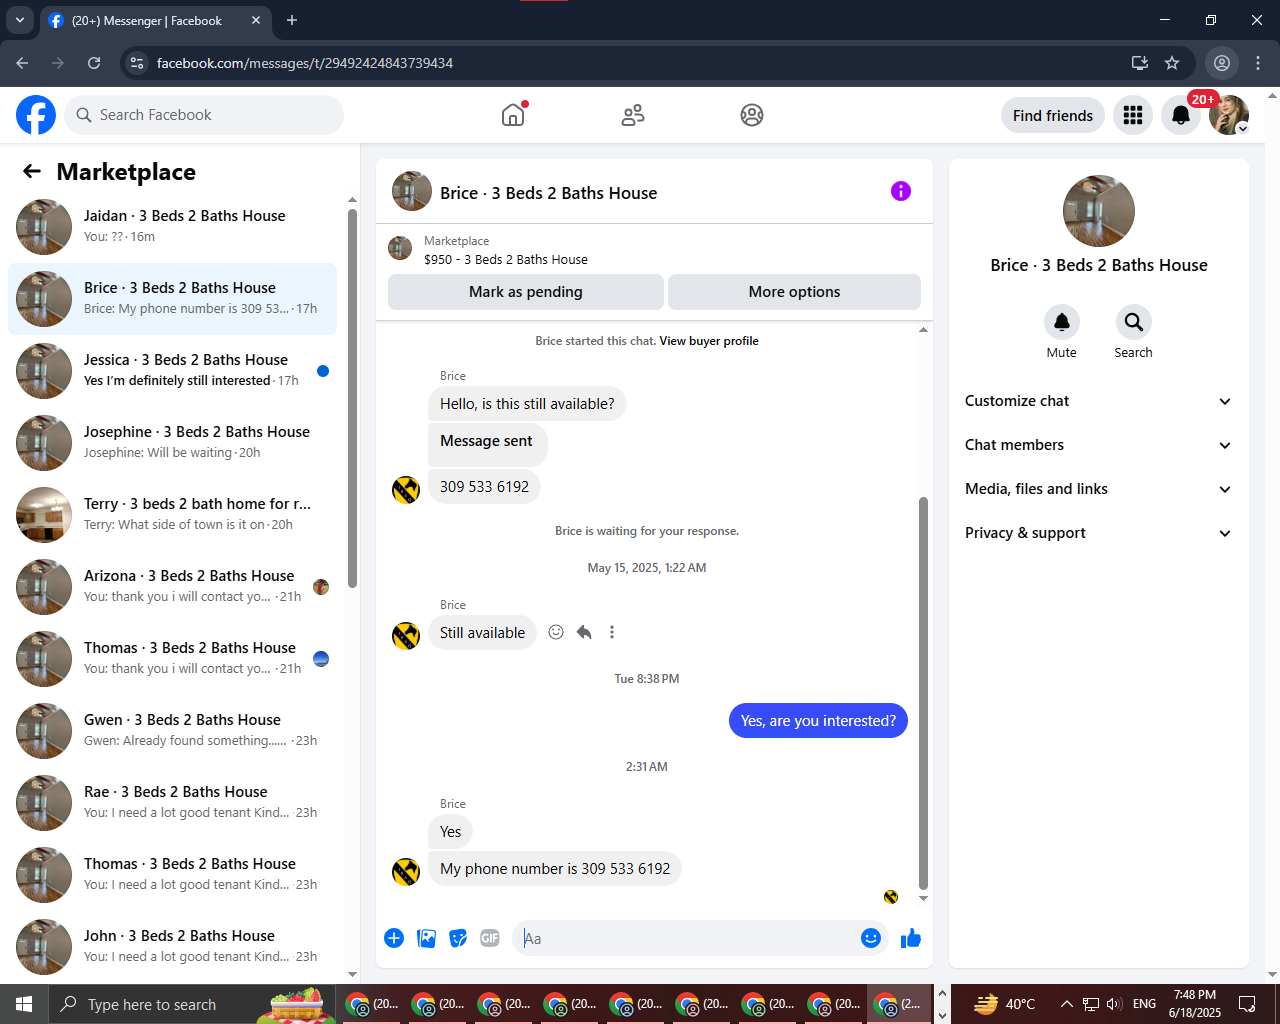
Task: Click the message input box
Action: [687, 938]
